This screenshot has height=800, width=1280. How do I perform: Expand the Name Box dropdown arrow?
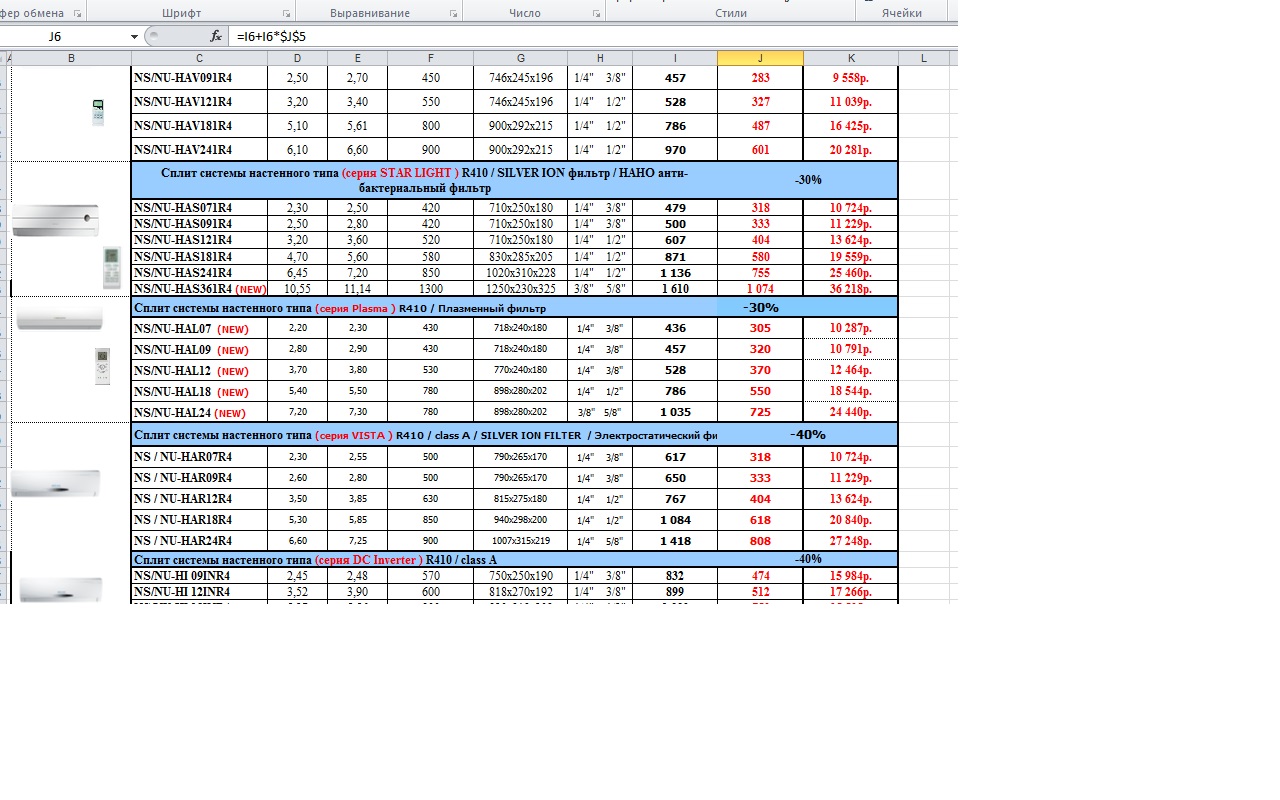[134, 37]
